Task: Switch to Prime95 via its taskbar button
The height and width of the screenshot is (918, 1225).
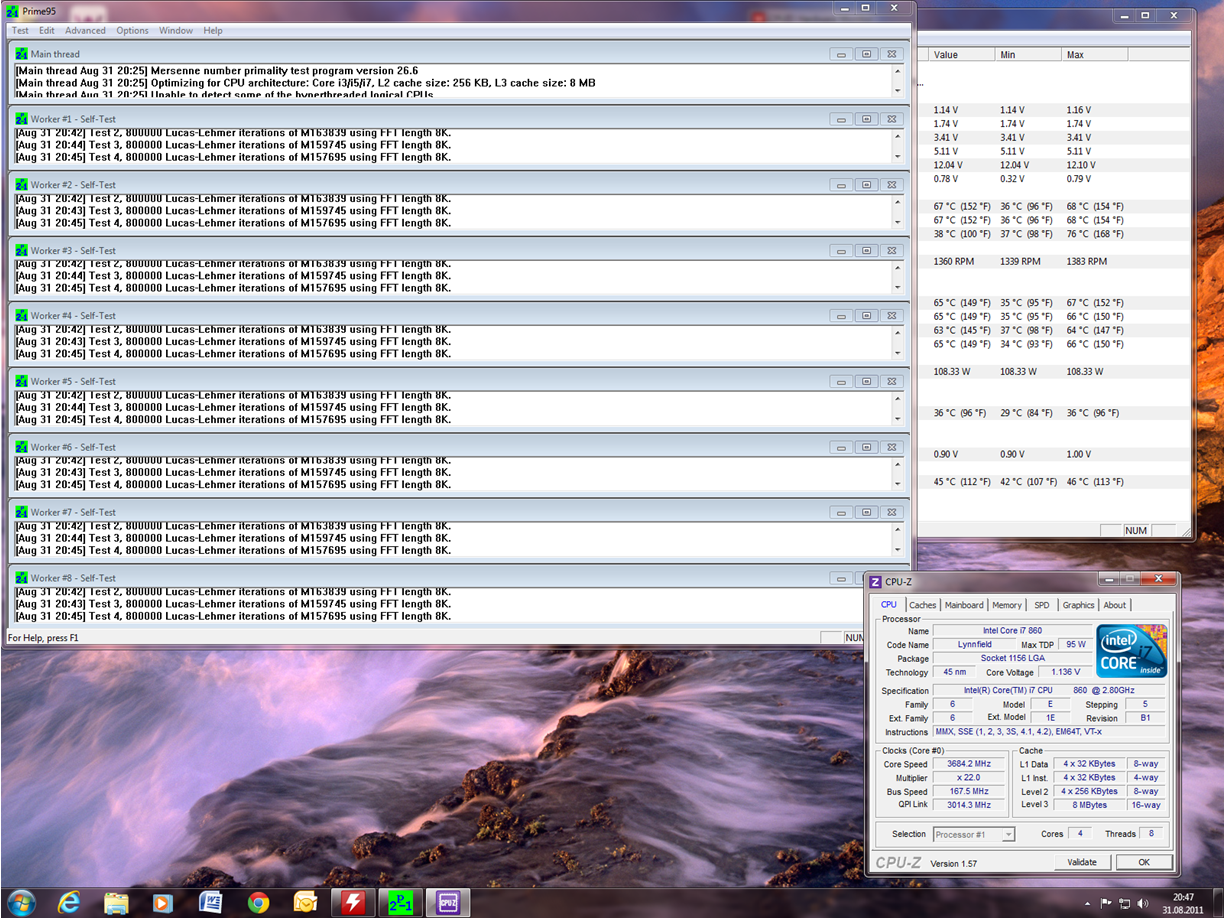Action: pyautogui.click(x=400, y=903)
